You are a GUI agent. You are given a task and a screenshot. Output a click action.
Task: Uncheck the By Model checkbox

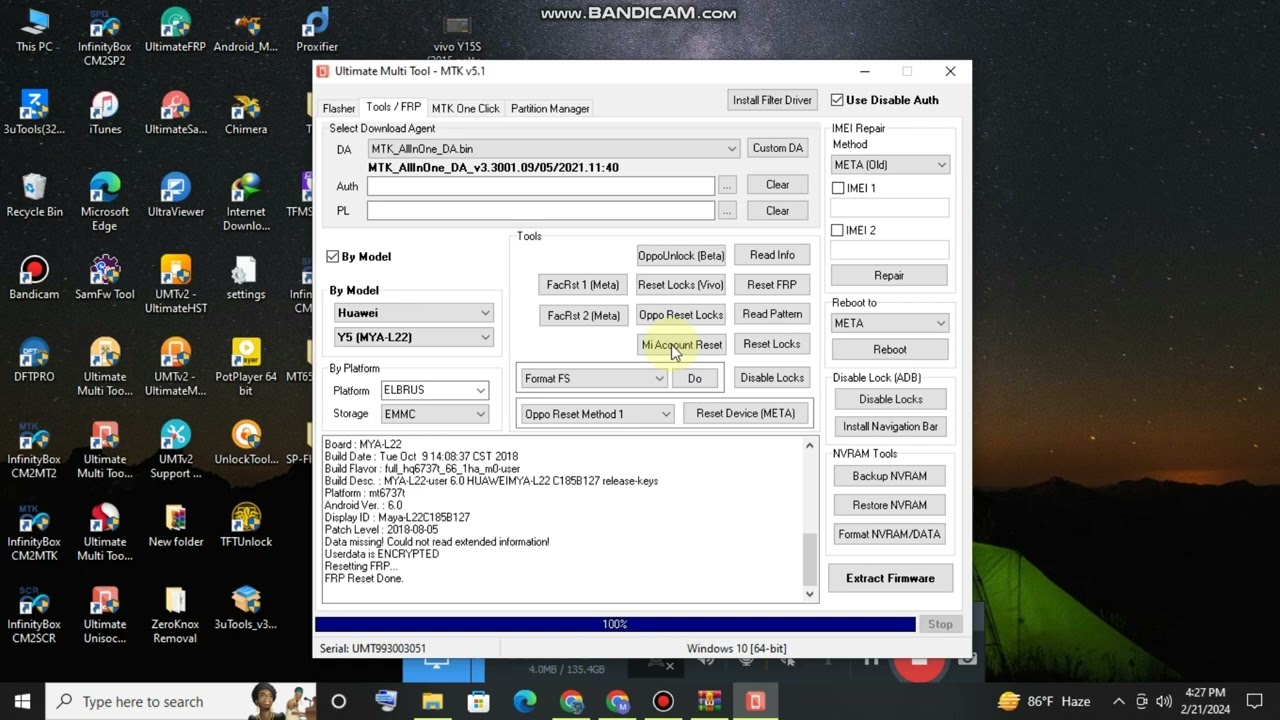tap(333, 256)
